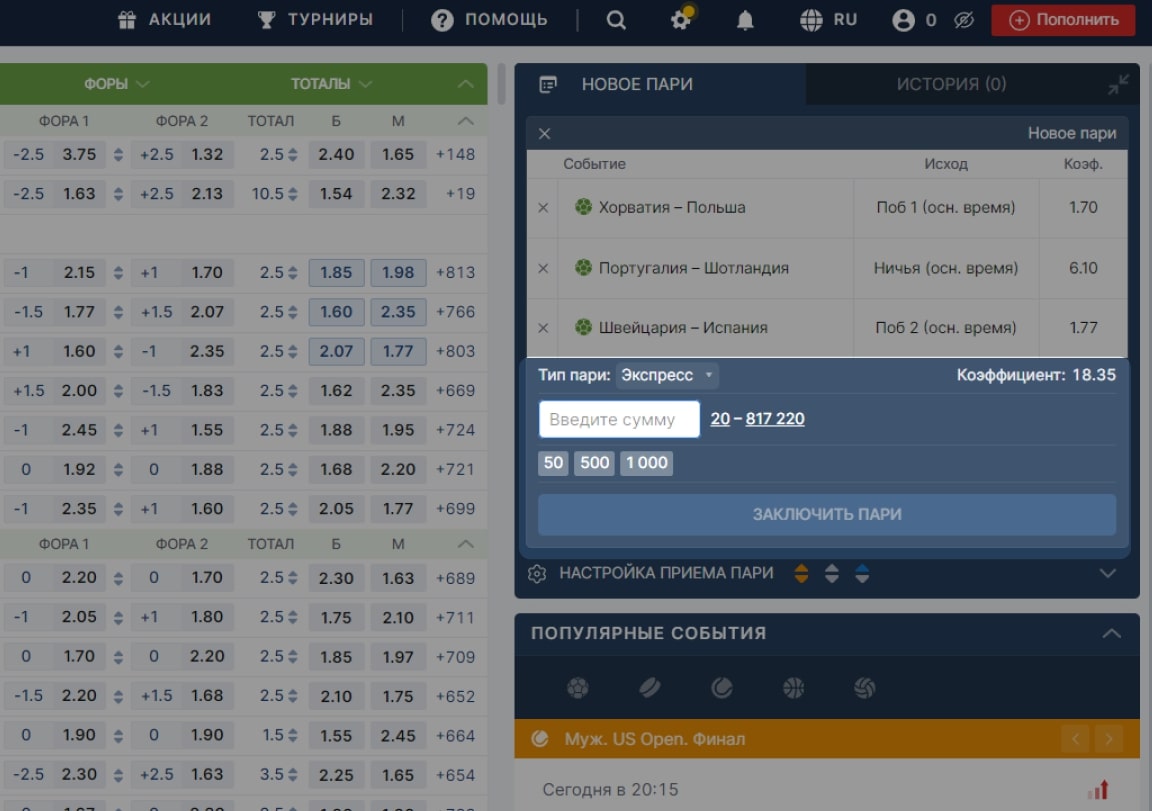This screenshot has width=1152, height=811.
Task: Open the Тип пари Экспресс dropdown
Action: click(667, 375)
